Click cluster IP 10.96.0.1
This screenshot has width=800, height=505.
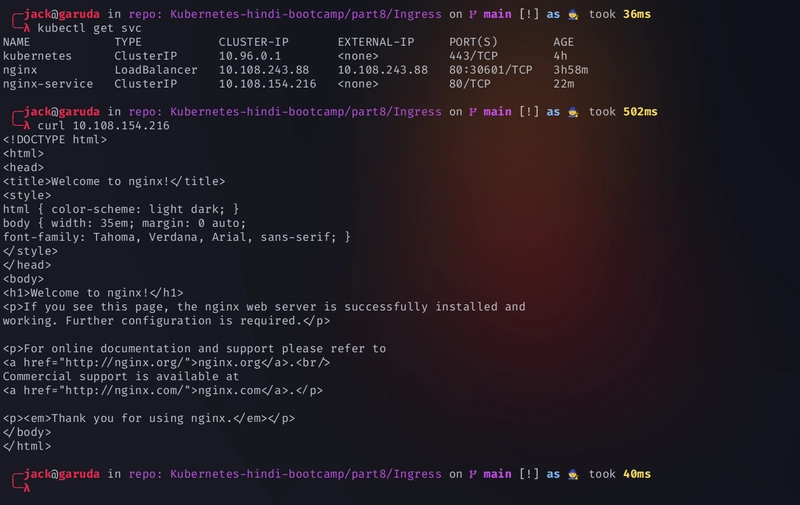coord(249,56)
